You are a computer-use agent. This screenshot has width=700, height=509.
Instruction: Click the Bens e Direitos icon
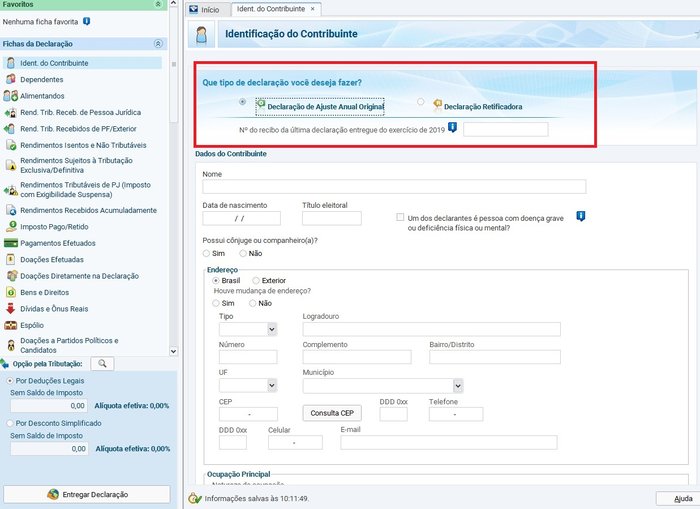[11, 292]
